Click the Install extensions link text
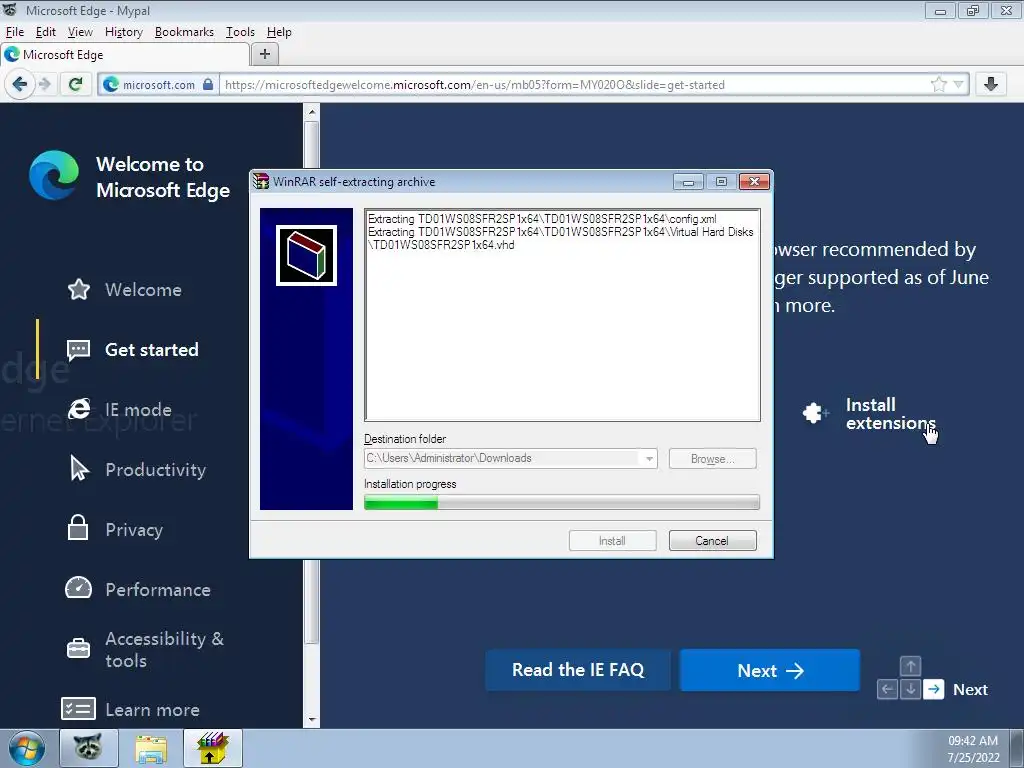Screen dimensions: 1024x768 [890, 414]
